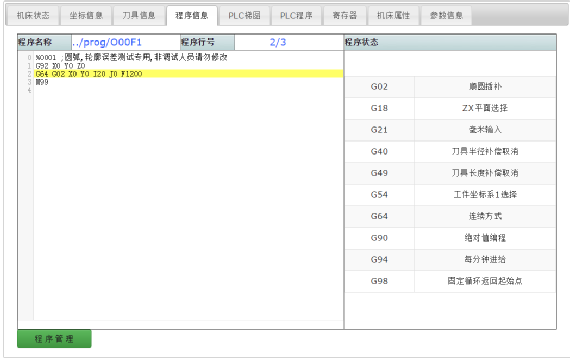Click the 刀具半径补偿取消 description
The width and height of the screenshot is (570, 360).
(x=485, y=152)
